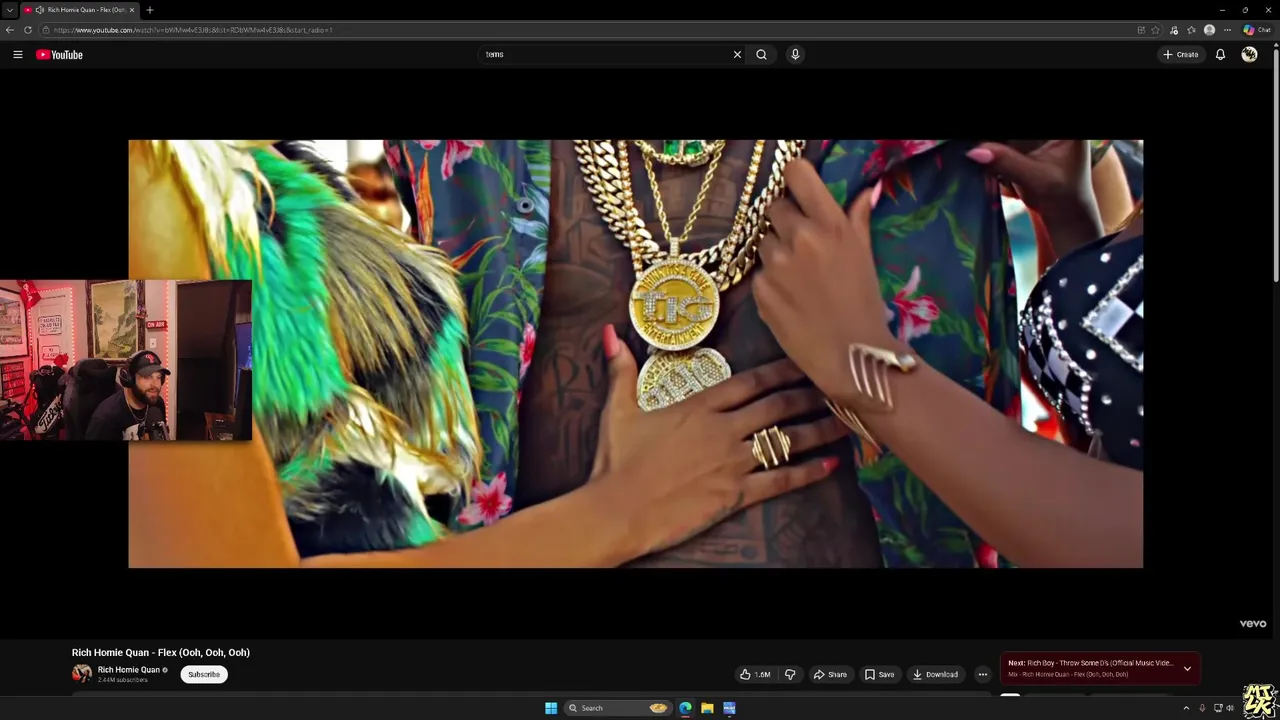Open the browser profile icon
This screenshot has width=1280, height=720.
[1209, 30]
